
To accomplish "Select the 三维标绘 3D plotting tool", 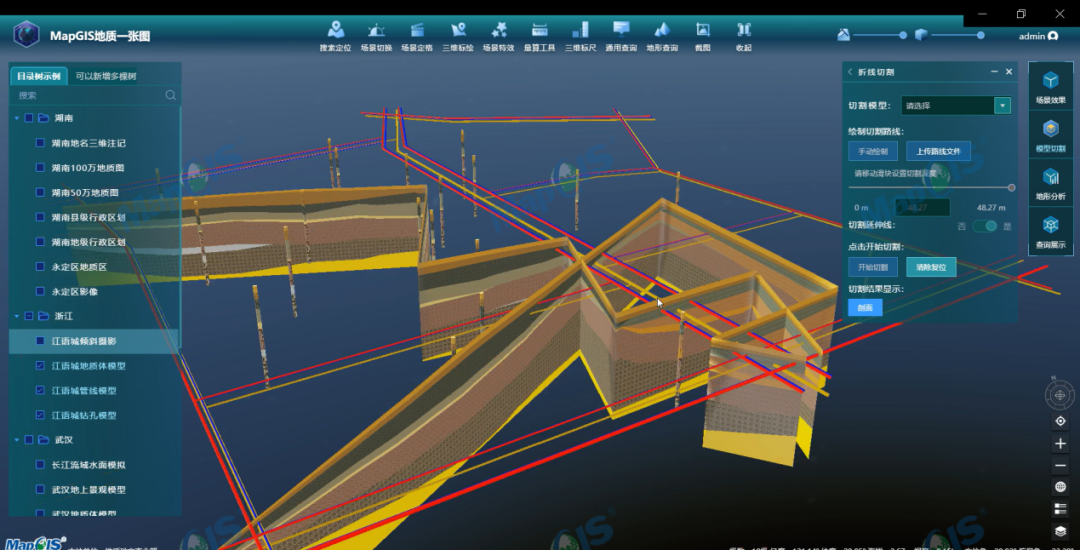I will (458, 36).
